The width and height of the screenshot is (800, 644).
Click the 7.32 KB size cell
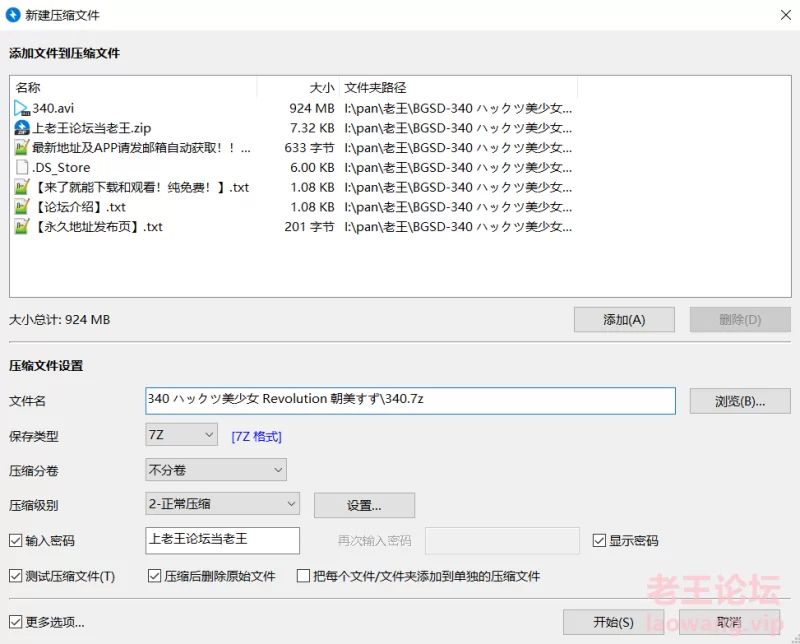312,128
